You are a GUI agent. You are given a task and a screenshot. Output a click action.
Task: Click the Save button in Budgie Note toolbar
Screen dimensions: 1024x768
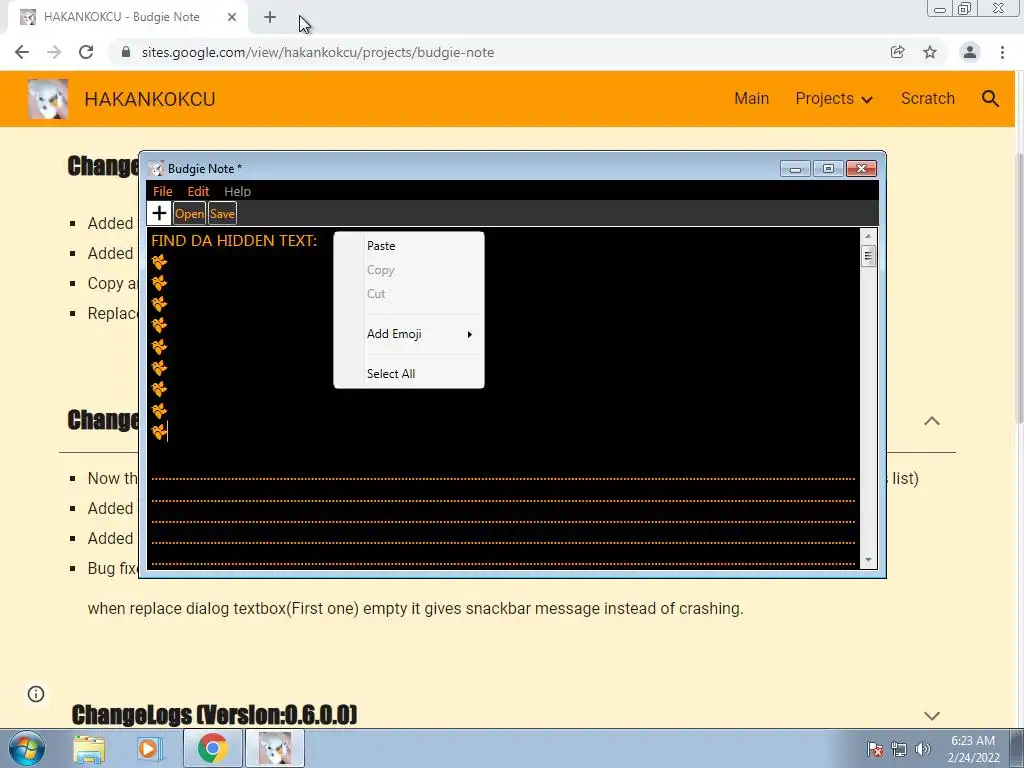click(222, 214)
